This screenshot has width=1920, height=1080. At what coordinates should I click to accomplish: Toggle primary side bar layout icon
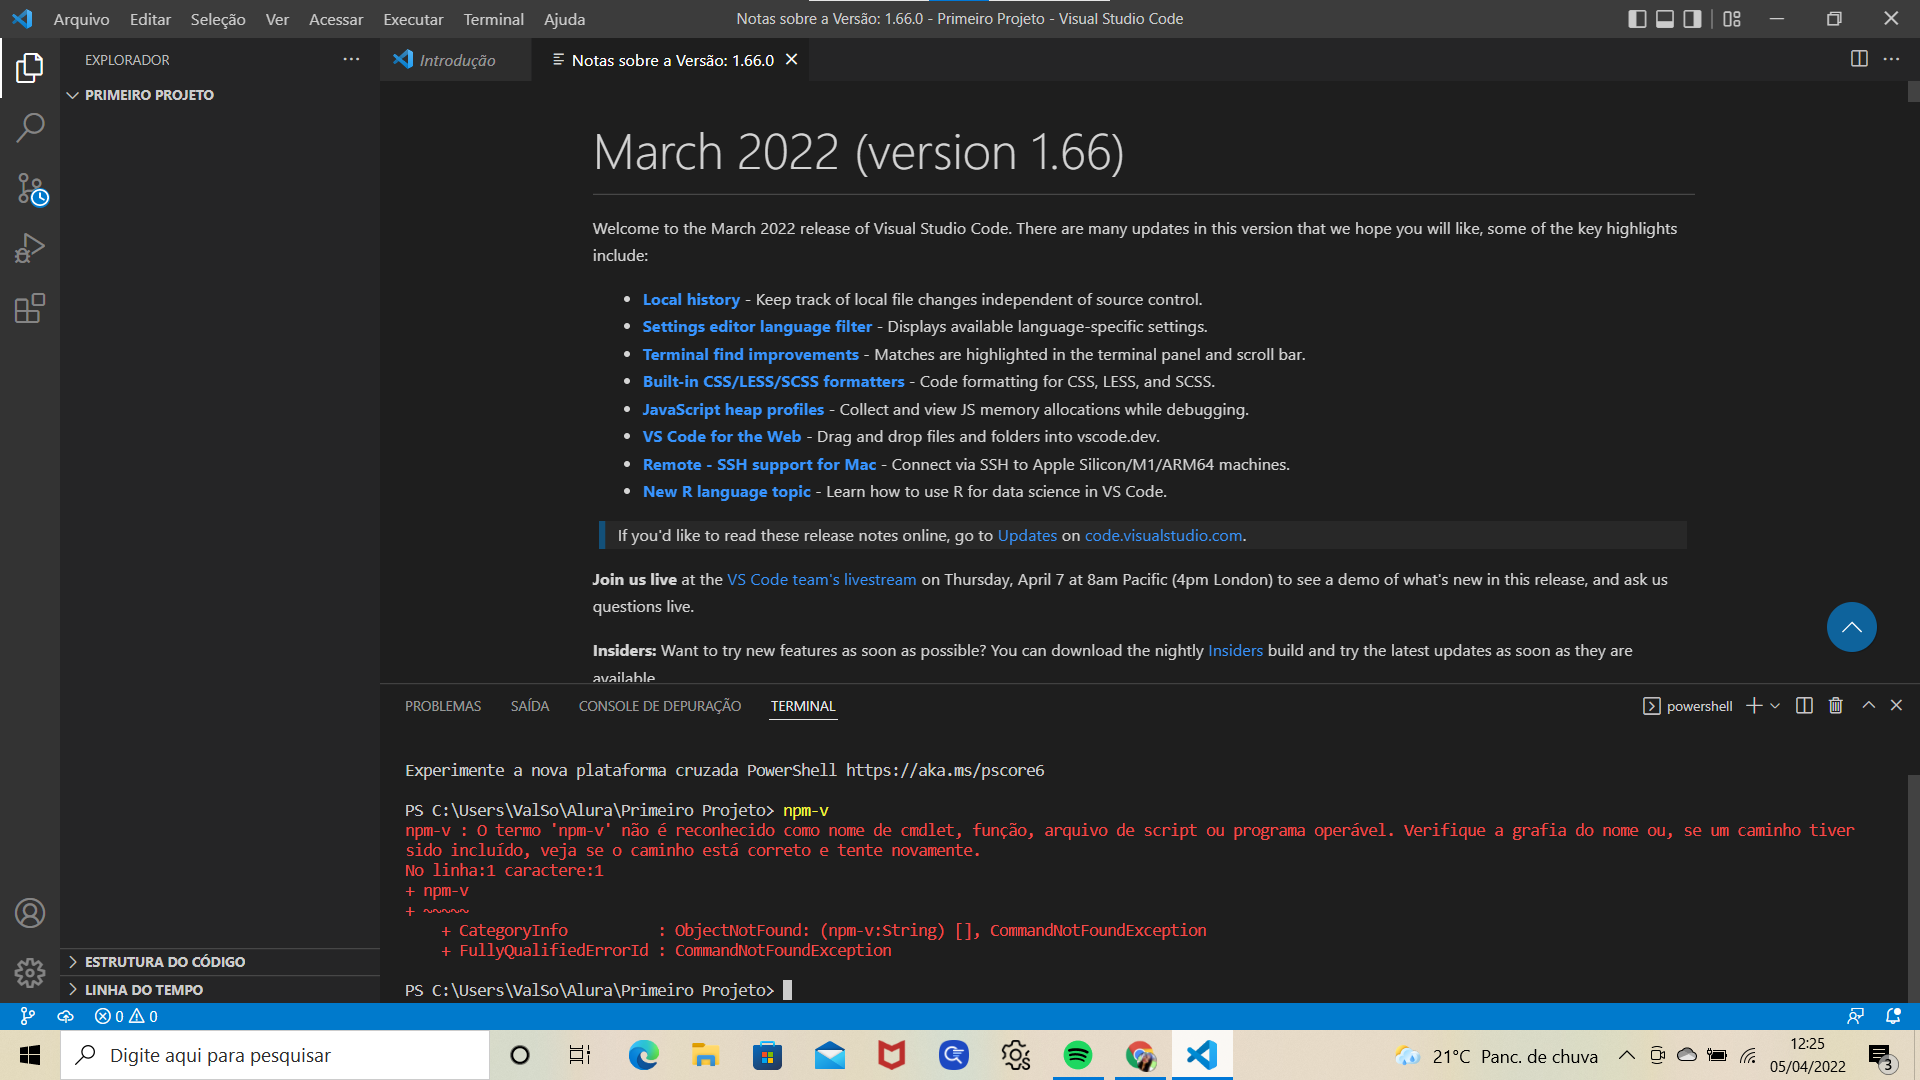1637,19
